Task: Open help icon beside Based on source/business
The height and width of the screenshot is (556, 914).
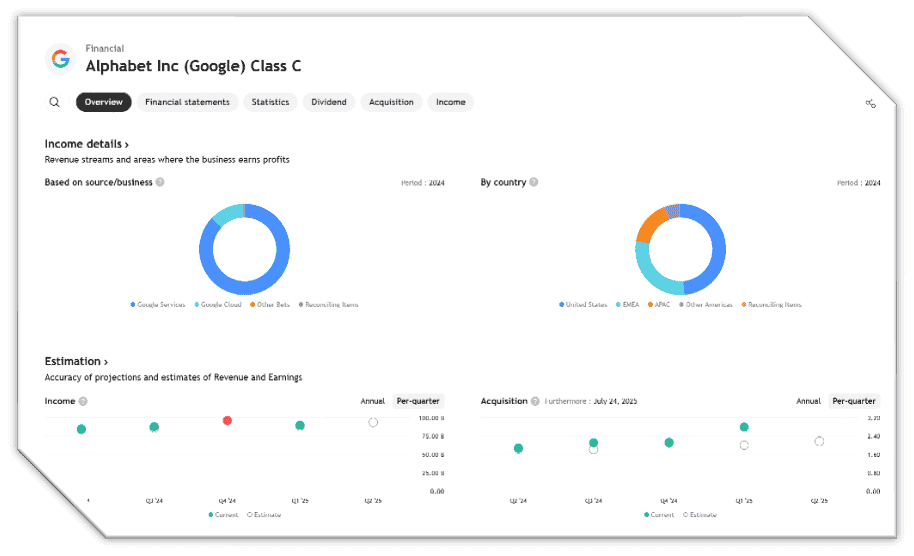Action: click(x=160, y=182)
